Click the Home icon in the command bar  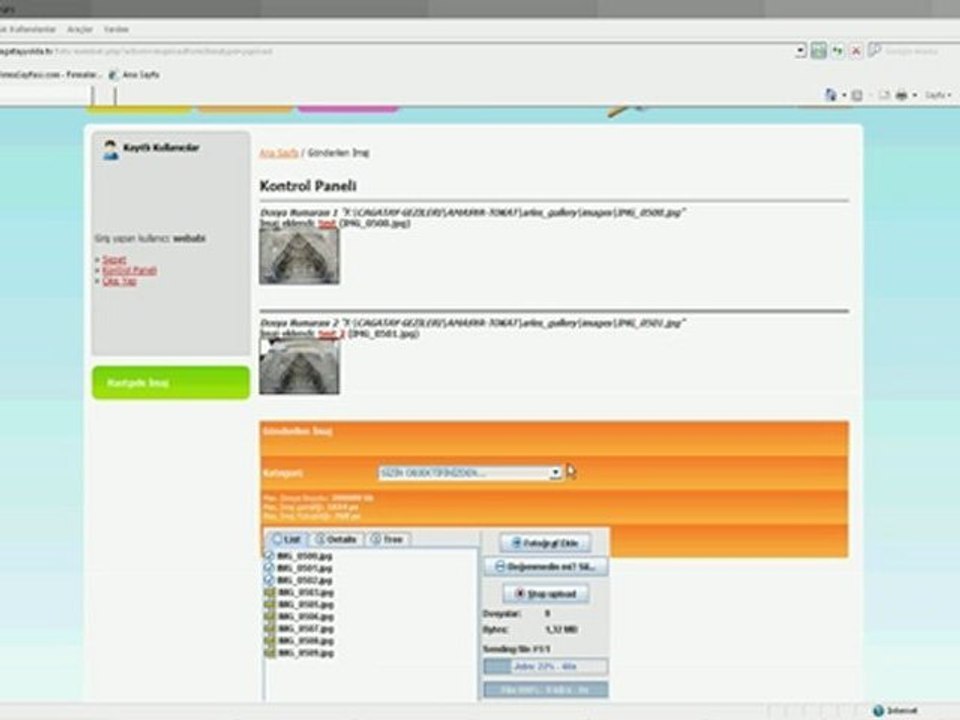point(830,95)
